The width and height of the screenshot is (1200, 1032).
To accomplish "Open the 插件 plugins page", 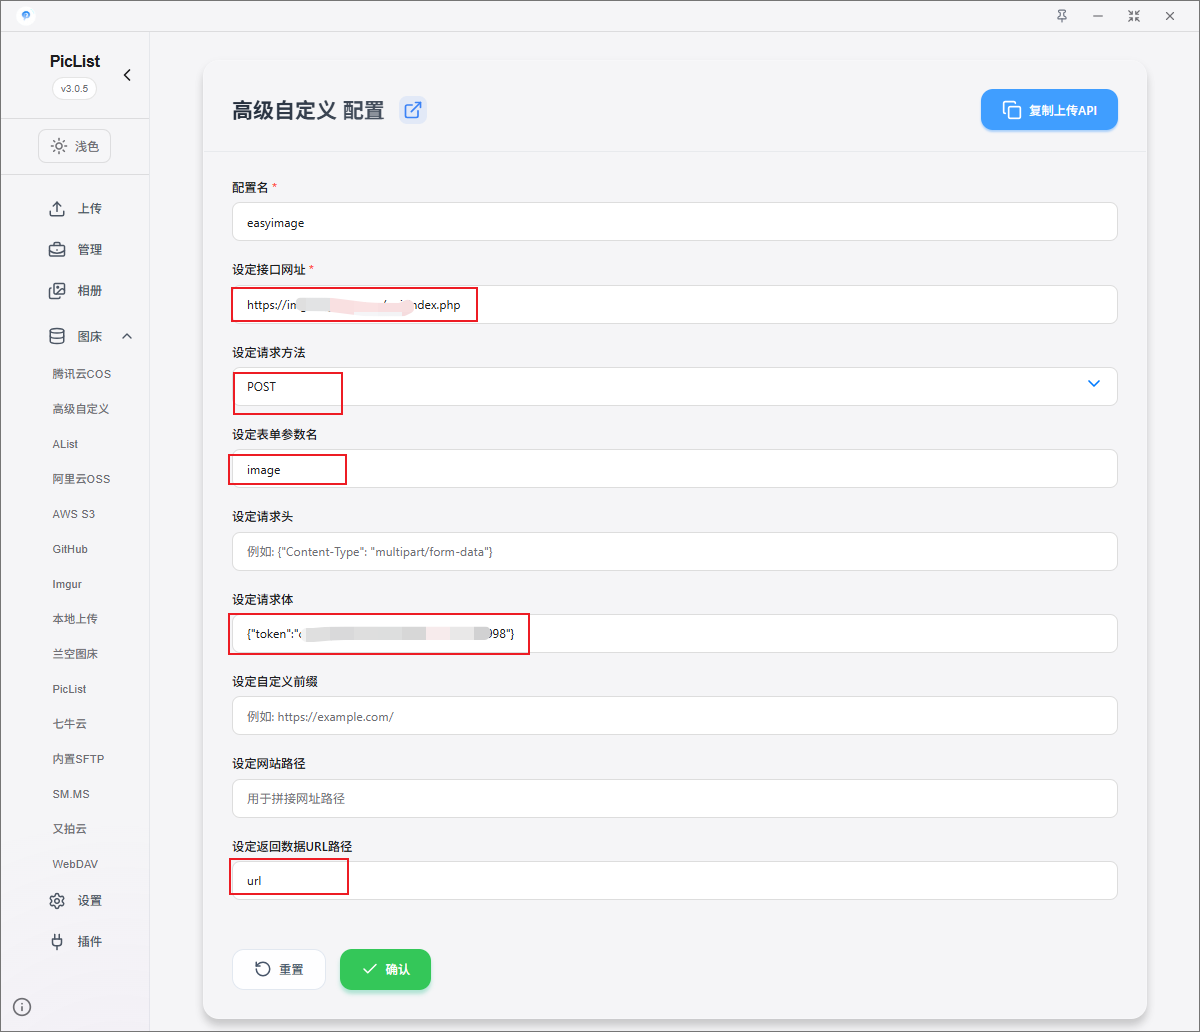I will point(76,942).
